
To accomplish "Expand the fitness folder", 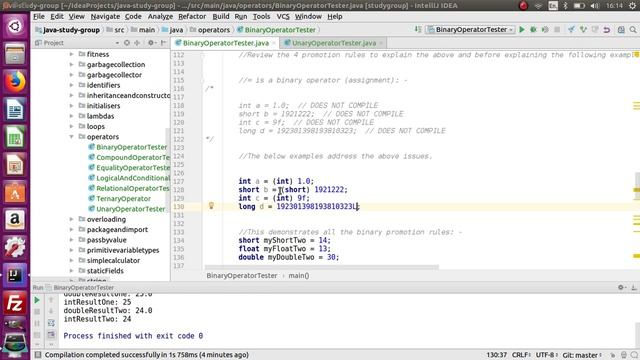I will [x=71, y=54].
